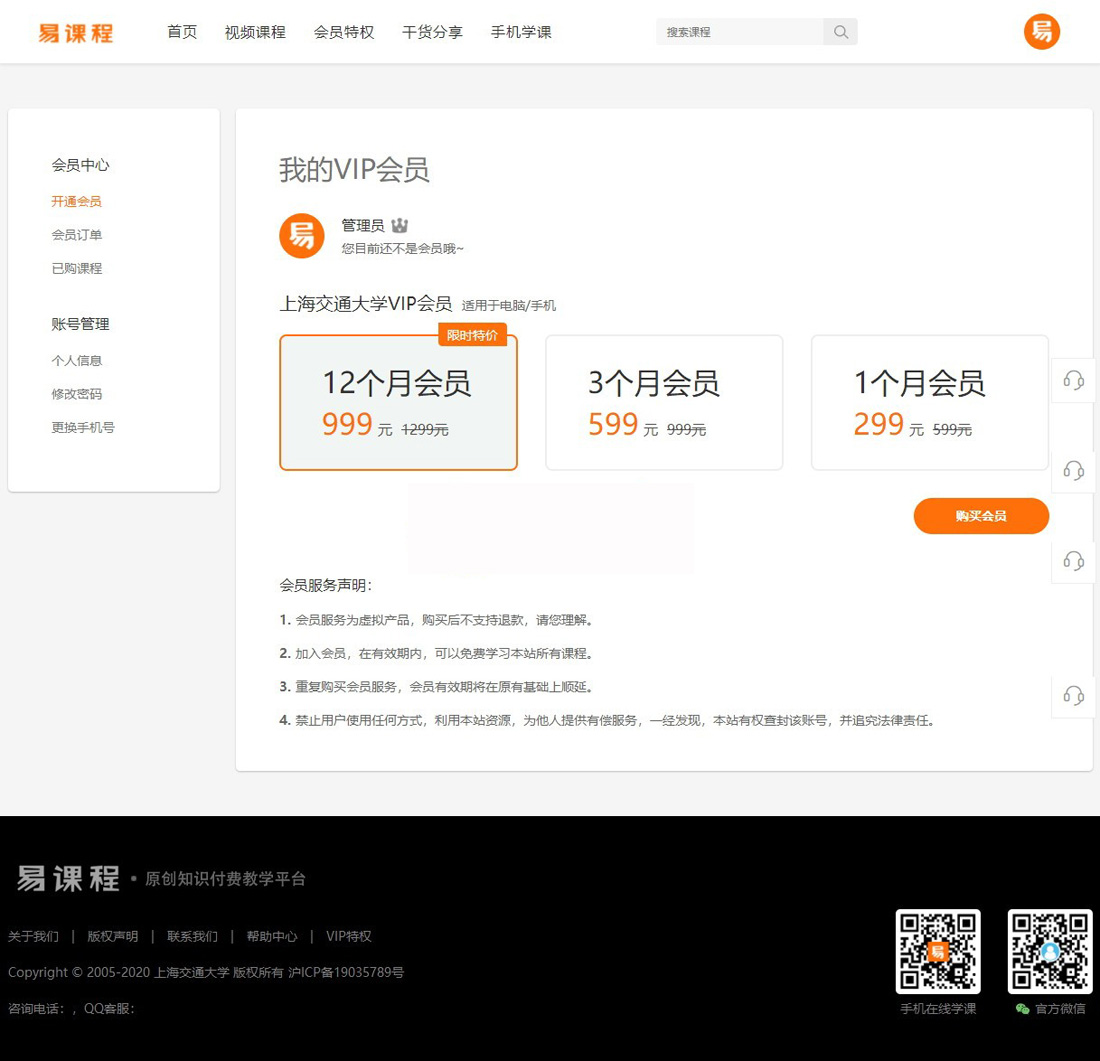Select the 3个月会员 plan card
Screen dimensions: 1100x1061
tap(664, 402)
